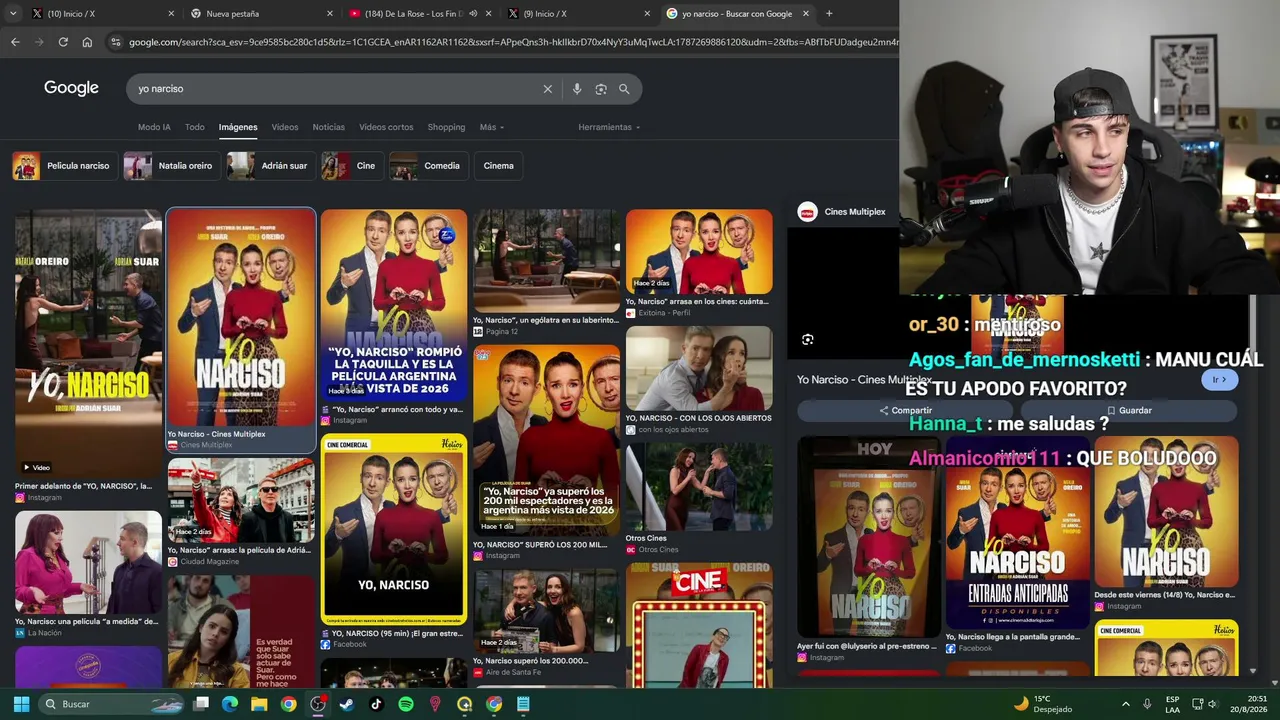Image resolution: width=1280 pixels, height=720 pixels.
Task: Filter by the Adrián suar chip
Action: point(270,166)
